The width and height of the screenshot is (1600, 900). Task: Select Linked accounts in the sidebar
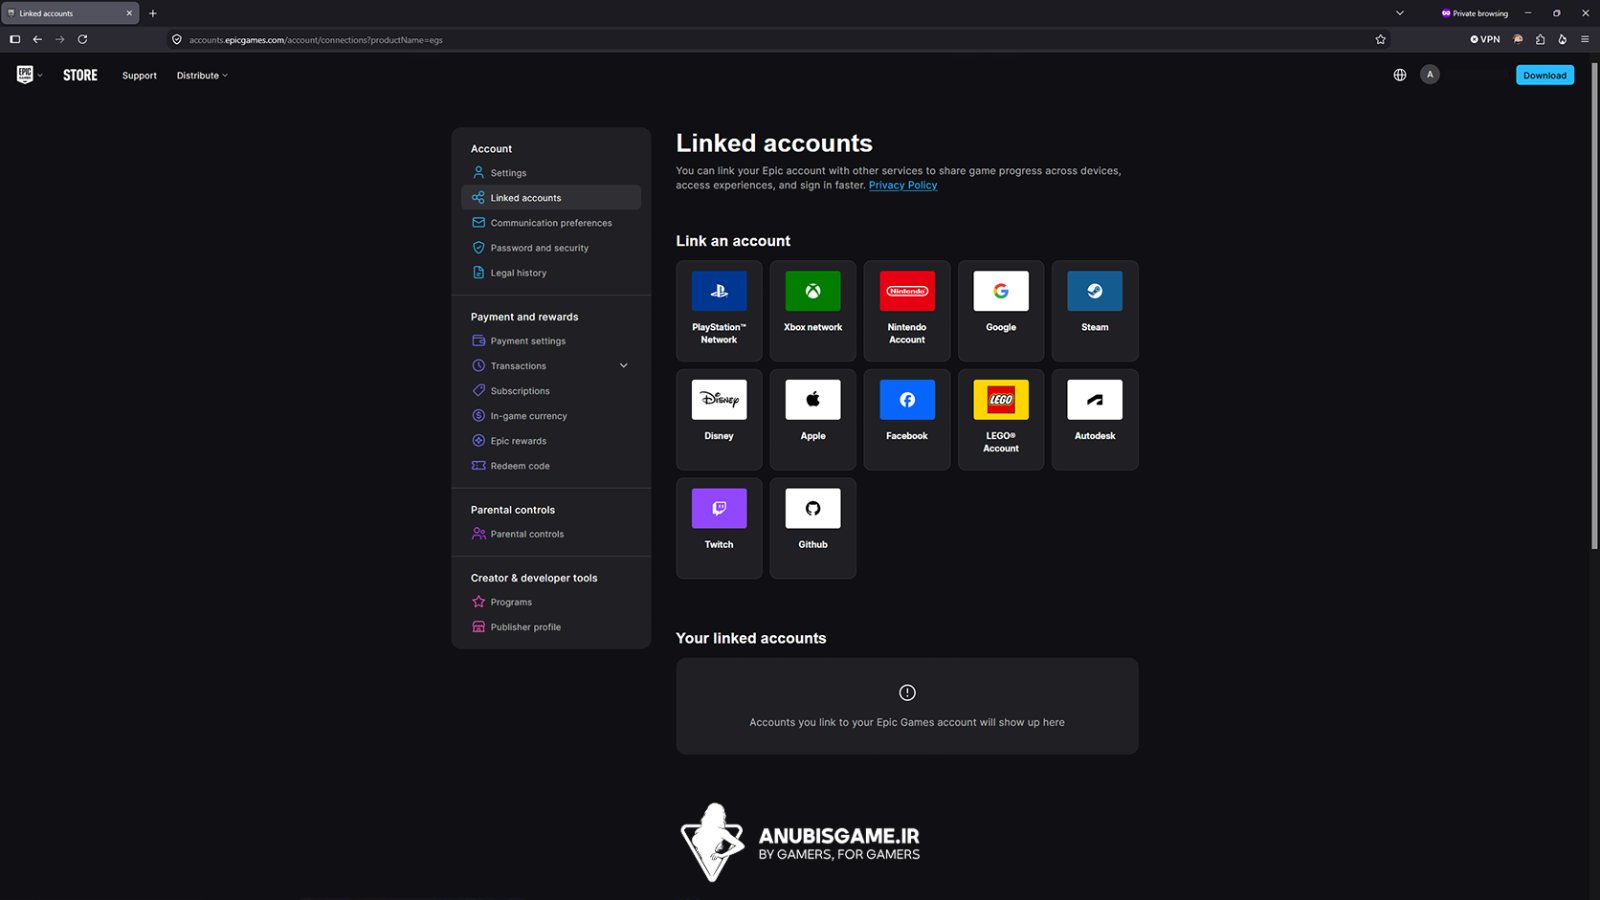(x=551, y=198)
